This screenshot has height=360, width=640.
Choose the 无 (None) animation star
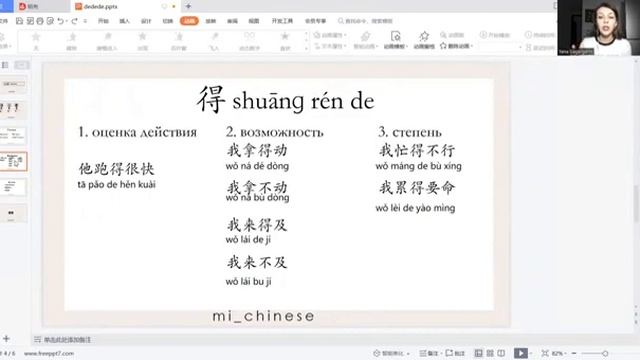pyautogui.click(x=36, y=41)
